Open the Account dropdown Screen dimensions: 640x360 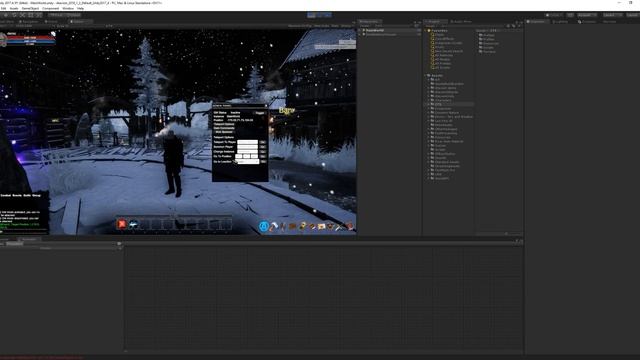587,15
